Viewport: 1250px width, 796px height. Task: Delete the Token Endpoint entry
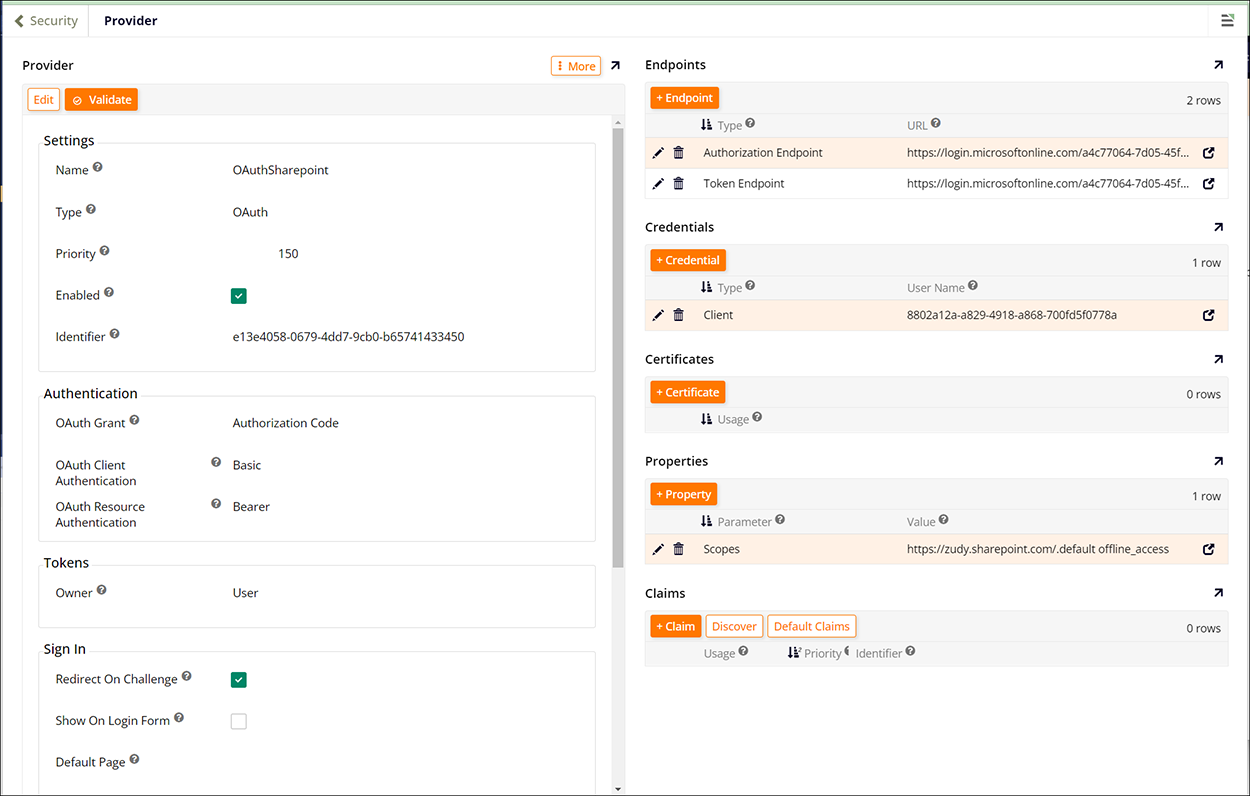pyautogui.click(x=679, y=183)
